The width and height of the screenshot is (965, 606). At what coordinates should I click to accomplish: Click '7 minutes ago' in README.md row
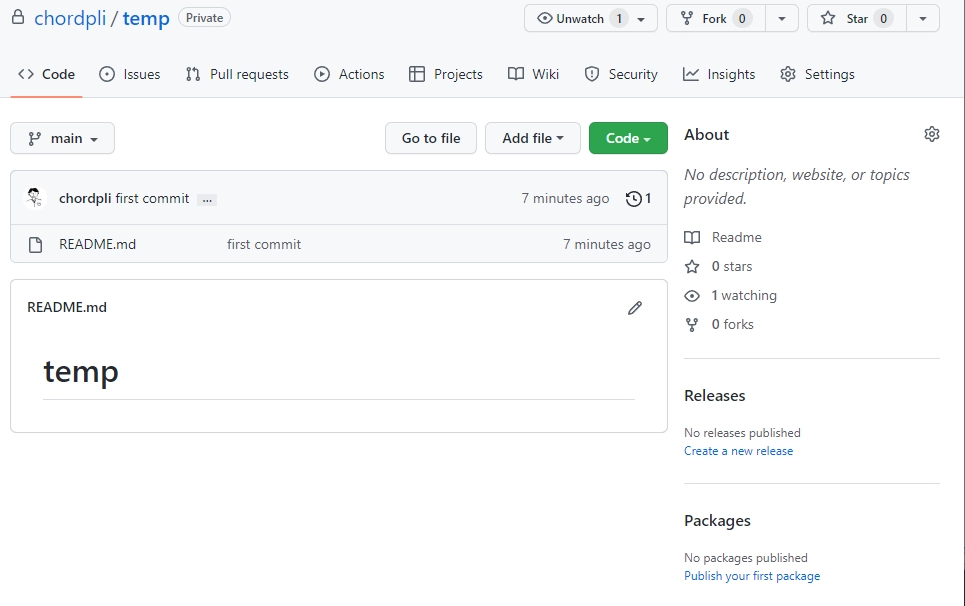pos(607,244)
